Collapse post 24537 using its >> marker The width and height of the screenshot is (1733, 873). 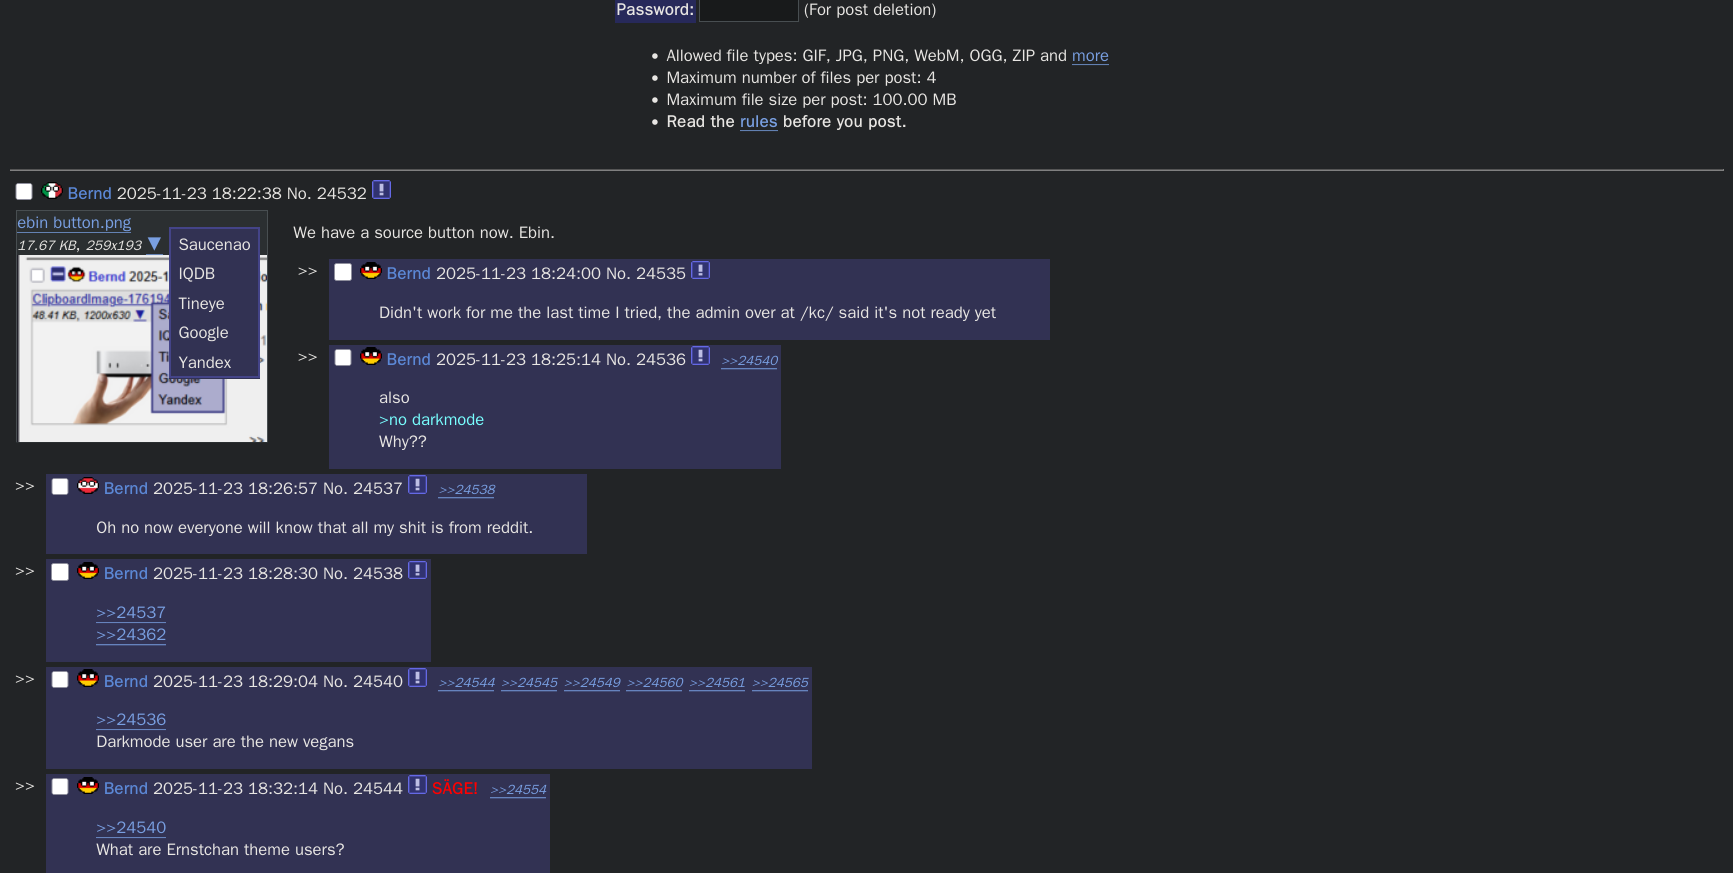(25, 486)
